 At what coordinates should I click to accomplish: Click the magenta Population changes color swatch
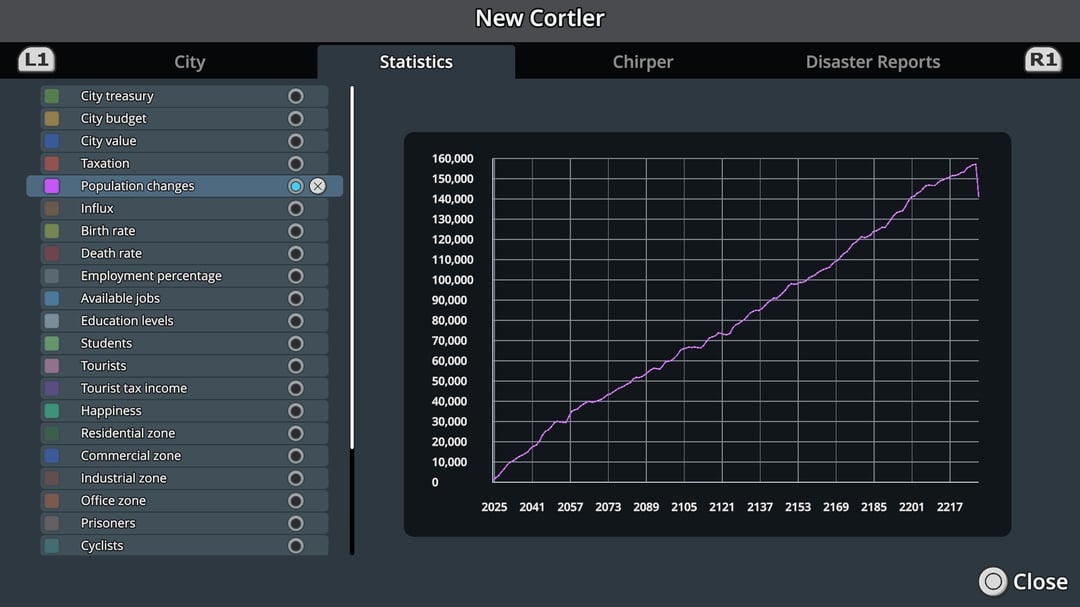[52, 186]
